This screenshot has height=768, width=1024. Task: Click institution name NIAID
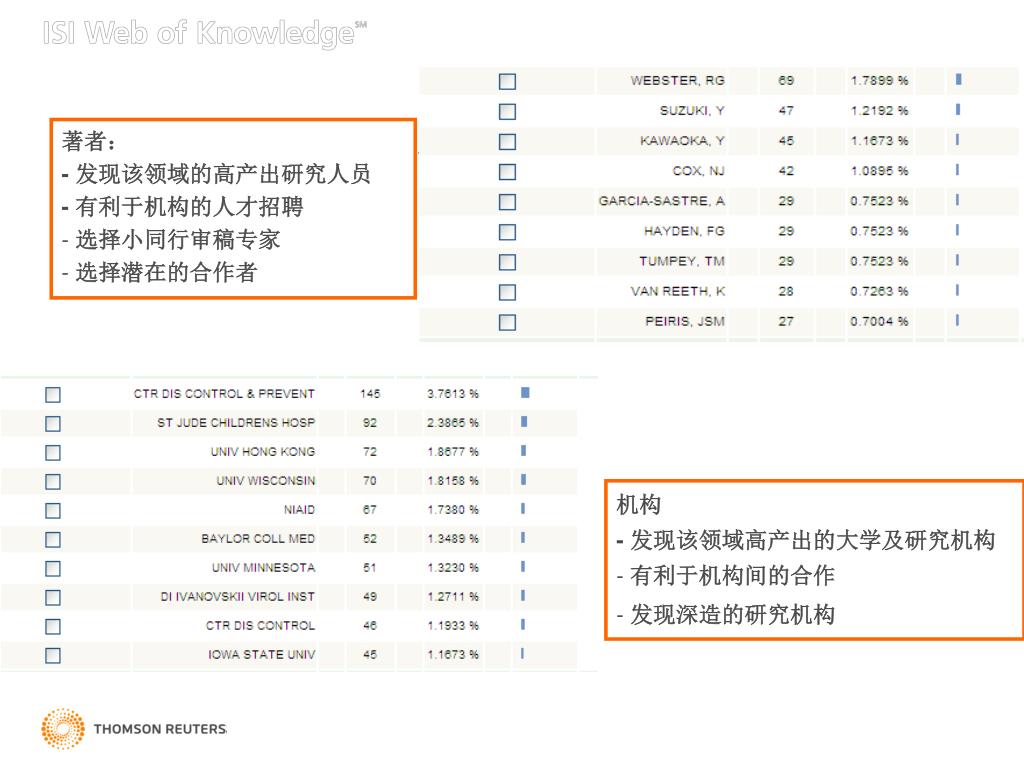click(299, 509)
